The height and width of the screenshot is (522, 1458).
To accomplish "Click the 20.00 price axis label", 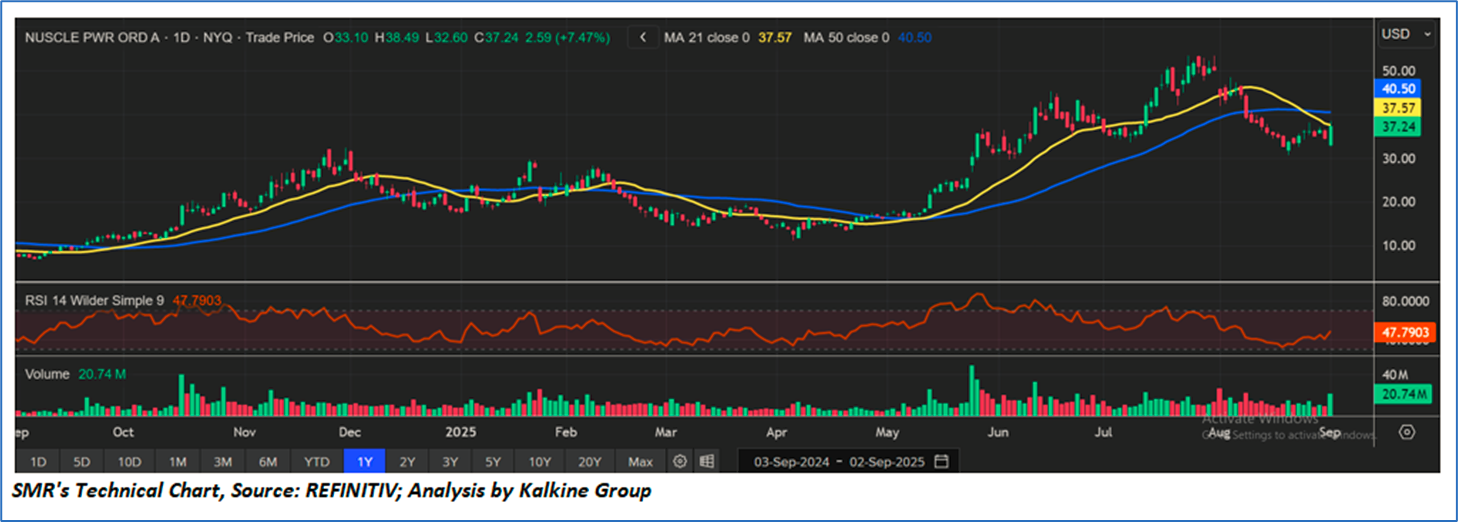I will tap(1399, 201).
